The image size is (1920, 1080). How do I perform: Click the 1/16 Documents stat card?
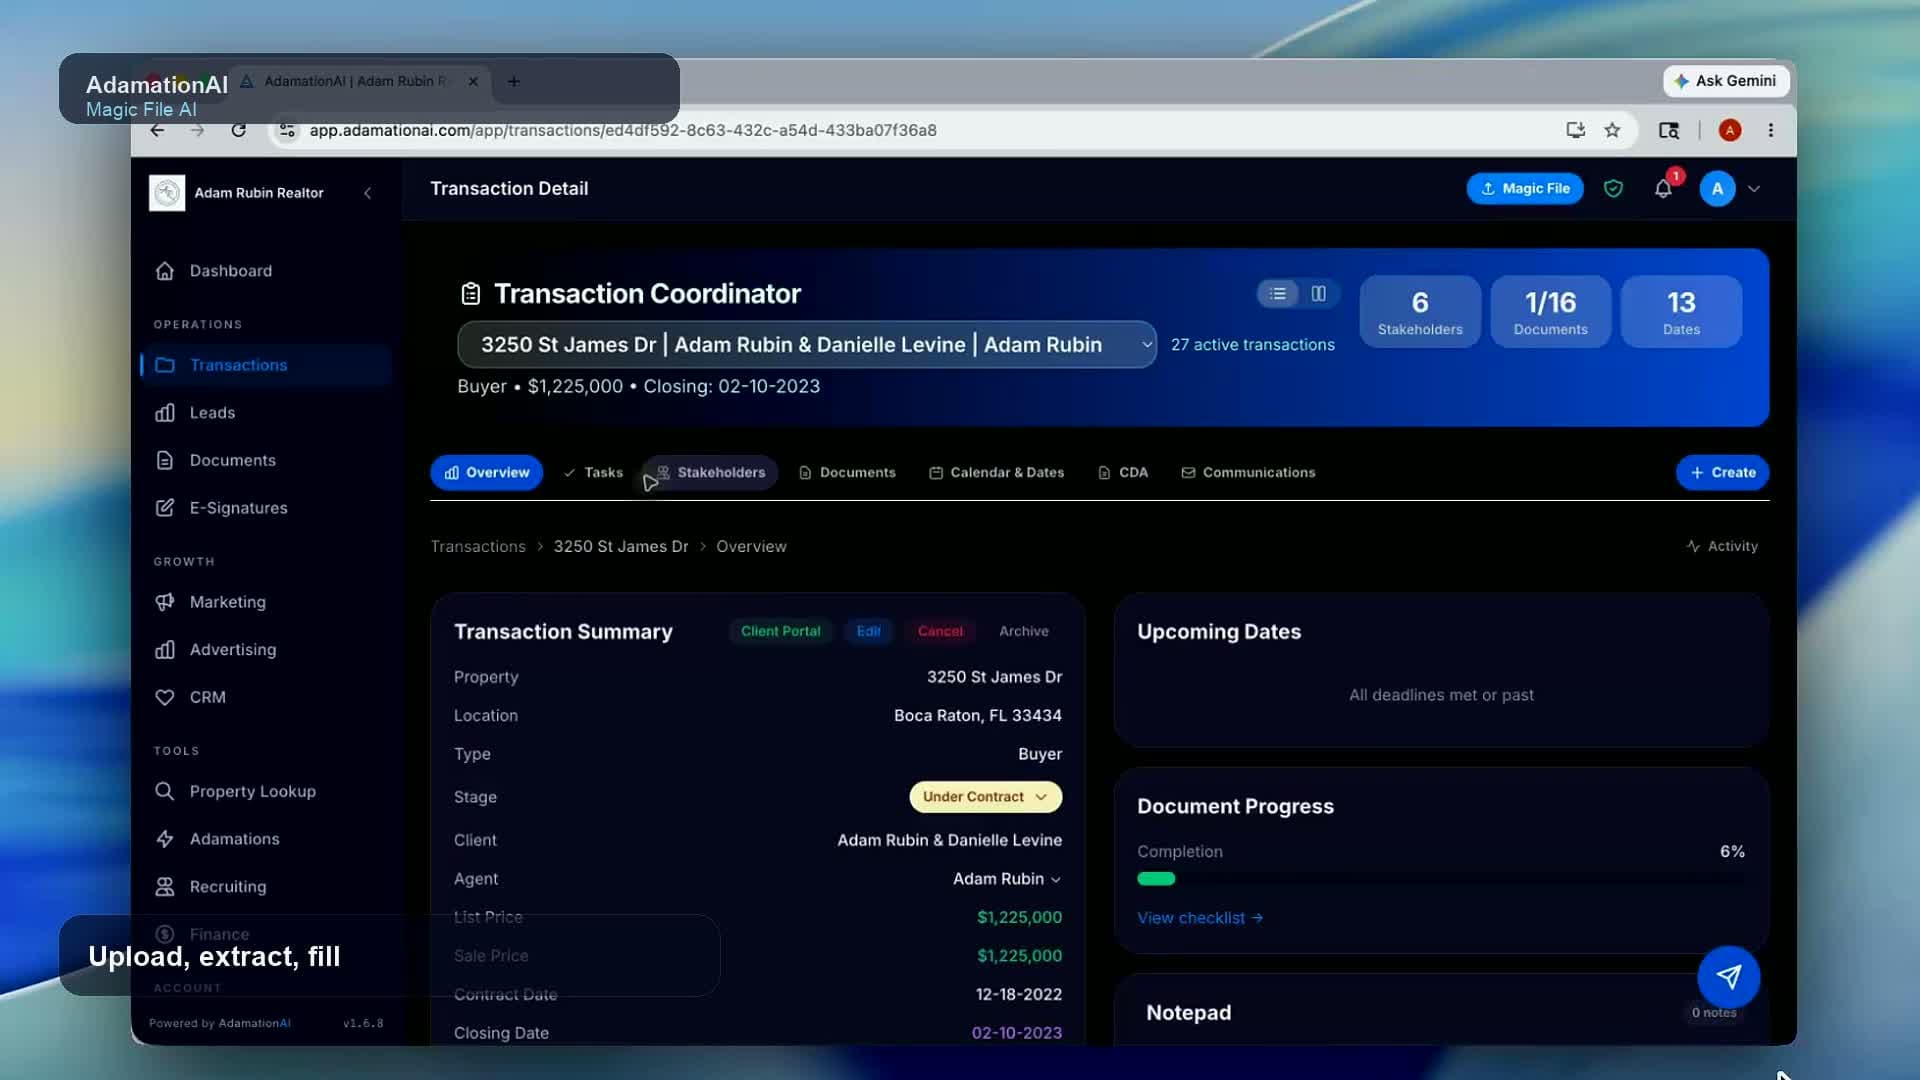1550,312
